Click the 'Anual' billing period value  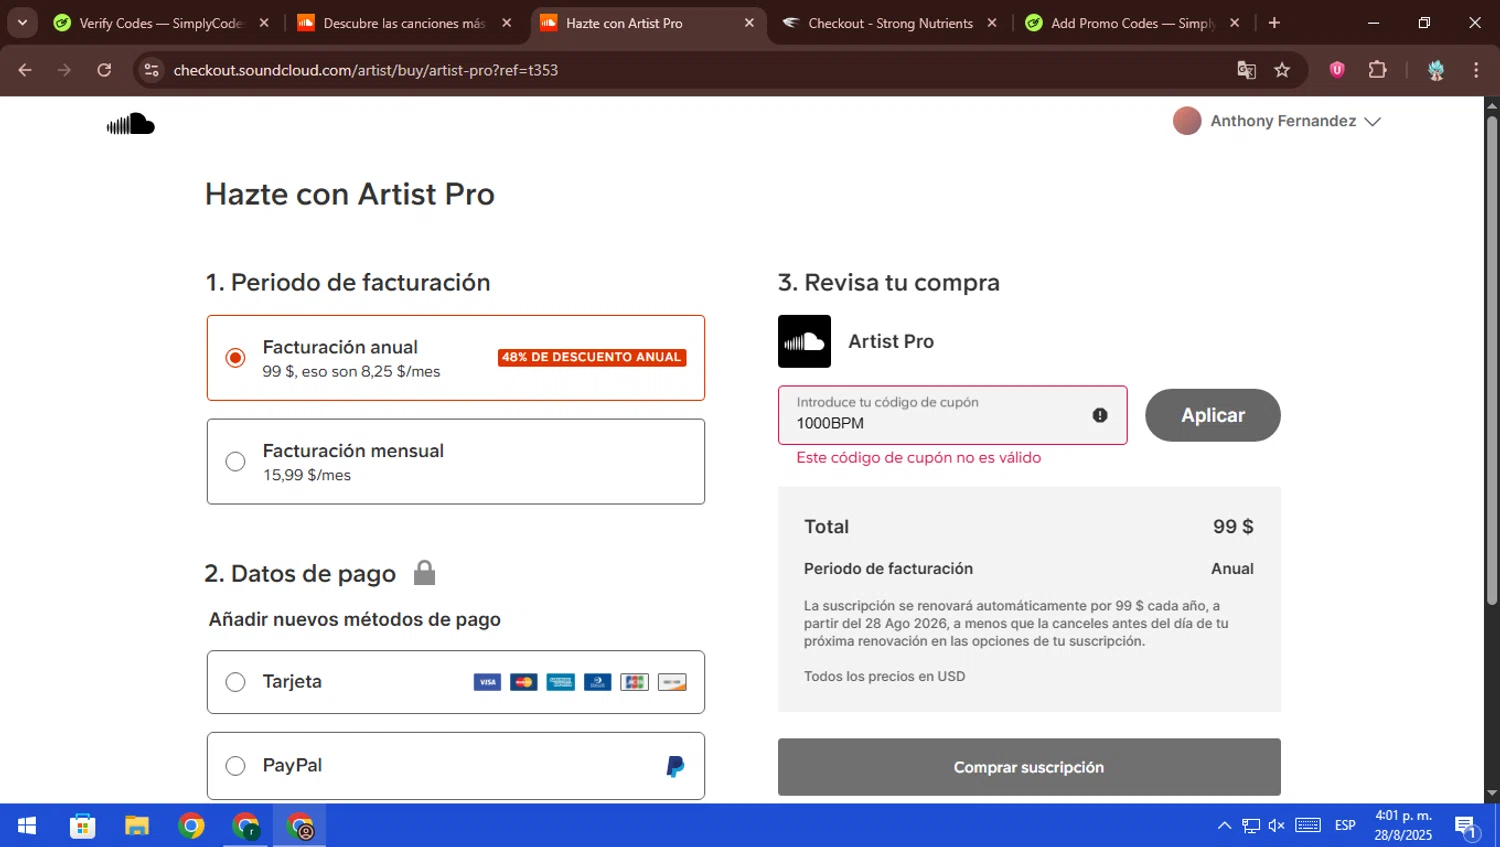pyautogui.click(x=1232, y=569)
